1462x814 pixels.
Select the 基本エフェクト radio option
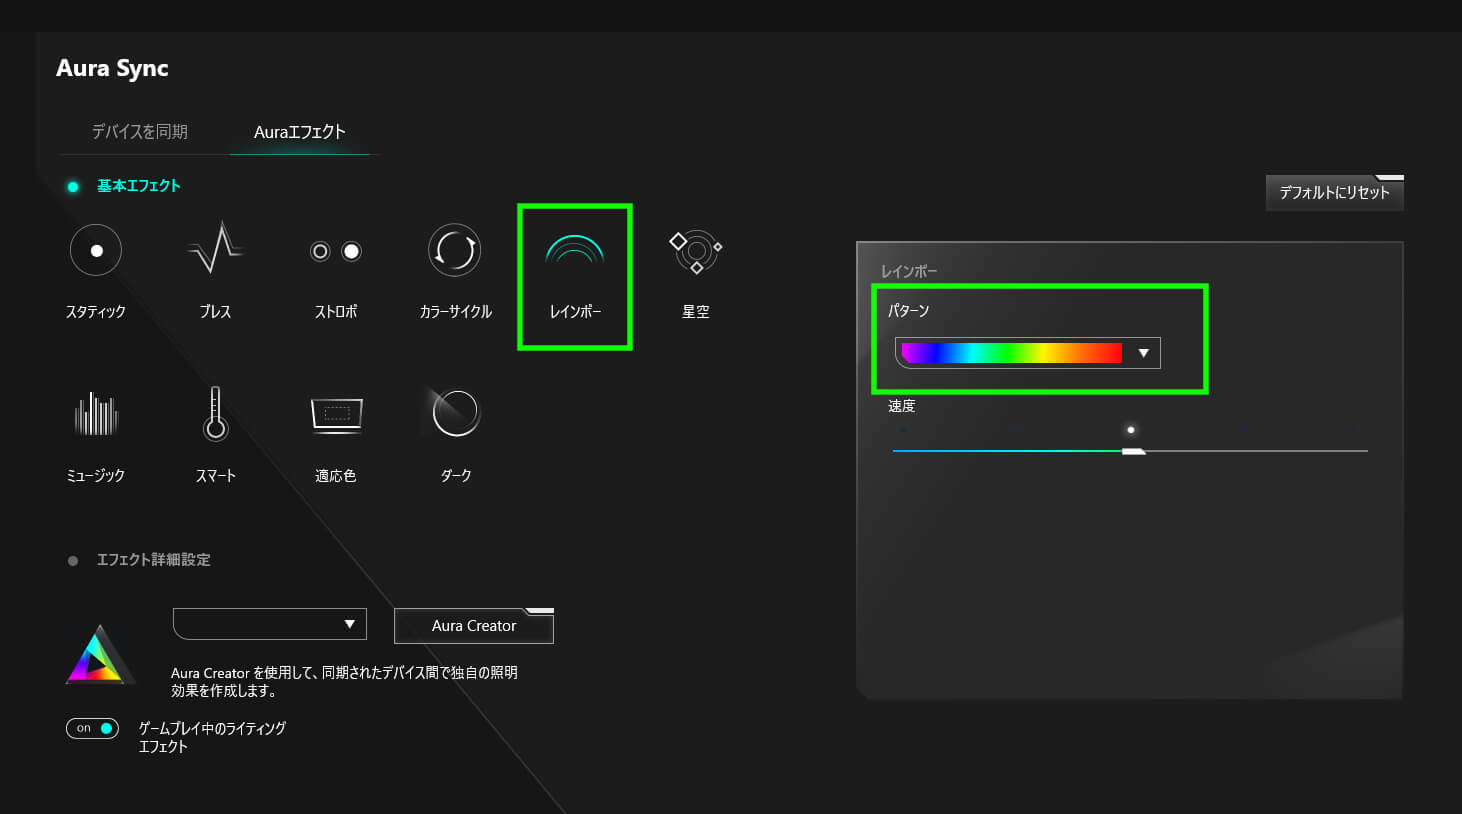click(73, 187)
